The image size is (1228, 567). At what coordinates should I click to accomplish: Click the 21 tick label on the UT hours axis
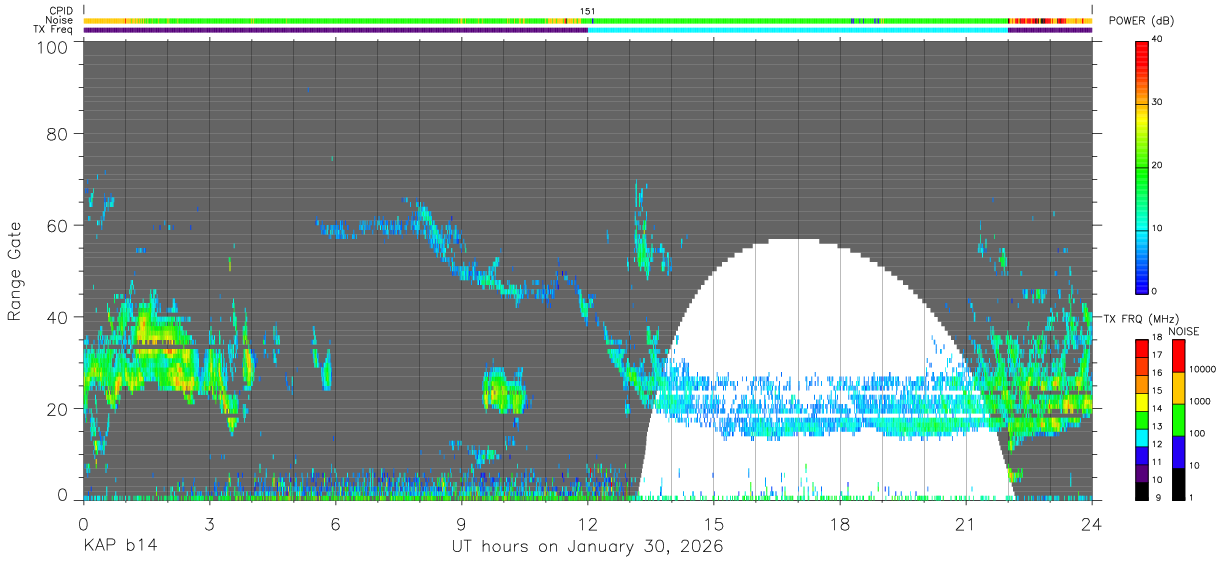[965, 524]
